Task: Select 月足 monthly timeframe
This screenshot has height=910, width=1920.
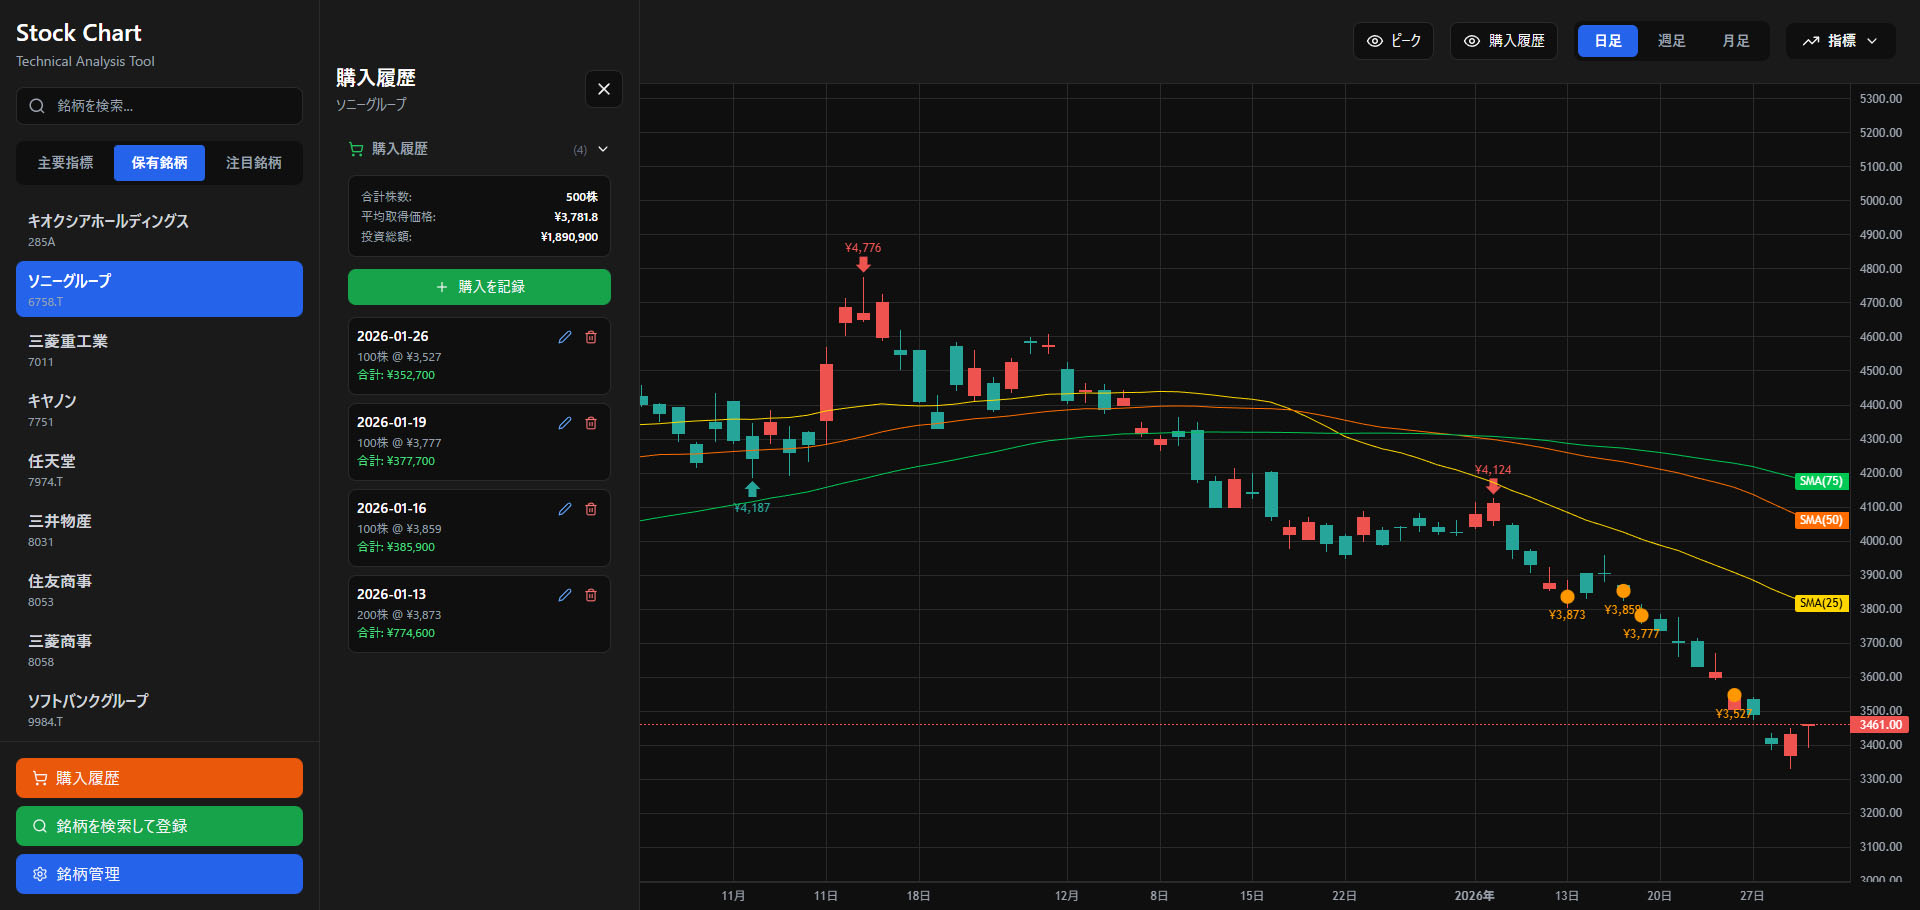Action: coord(1735,41)
